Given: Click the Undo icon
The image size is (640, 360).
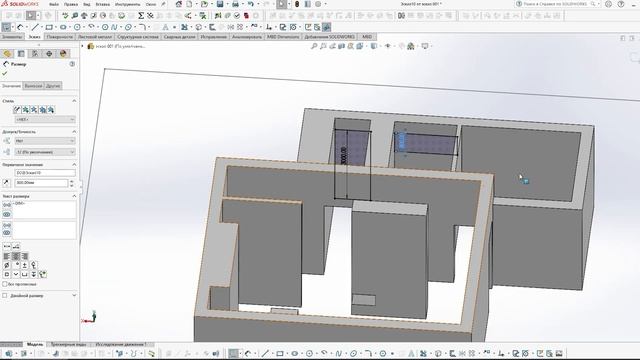Looking at the screenshot, I should [251, 4].
